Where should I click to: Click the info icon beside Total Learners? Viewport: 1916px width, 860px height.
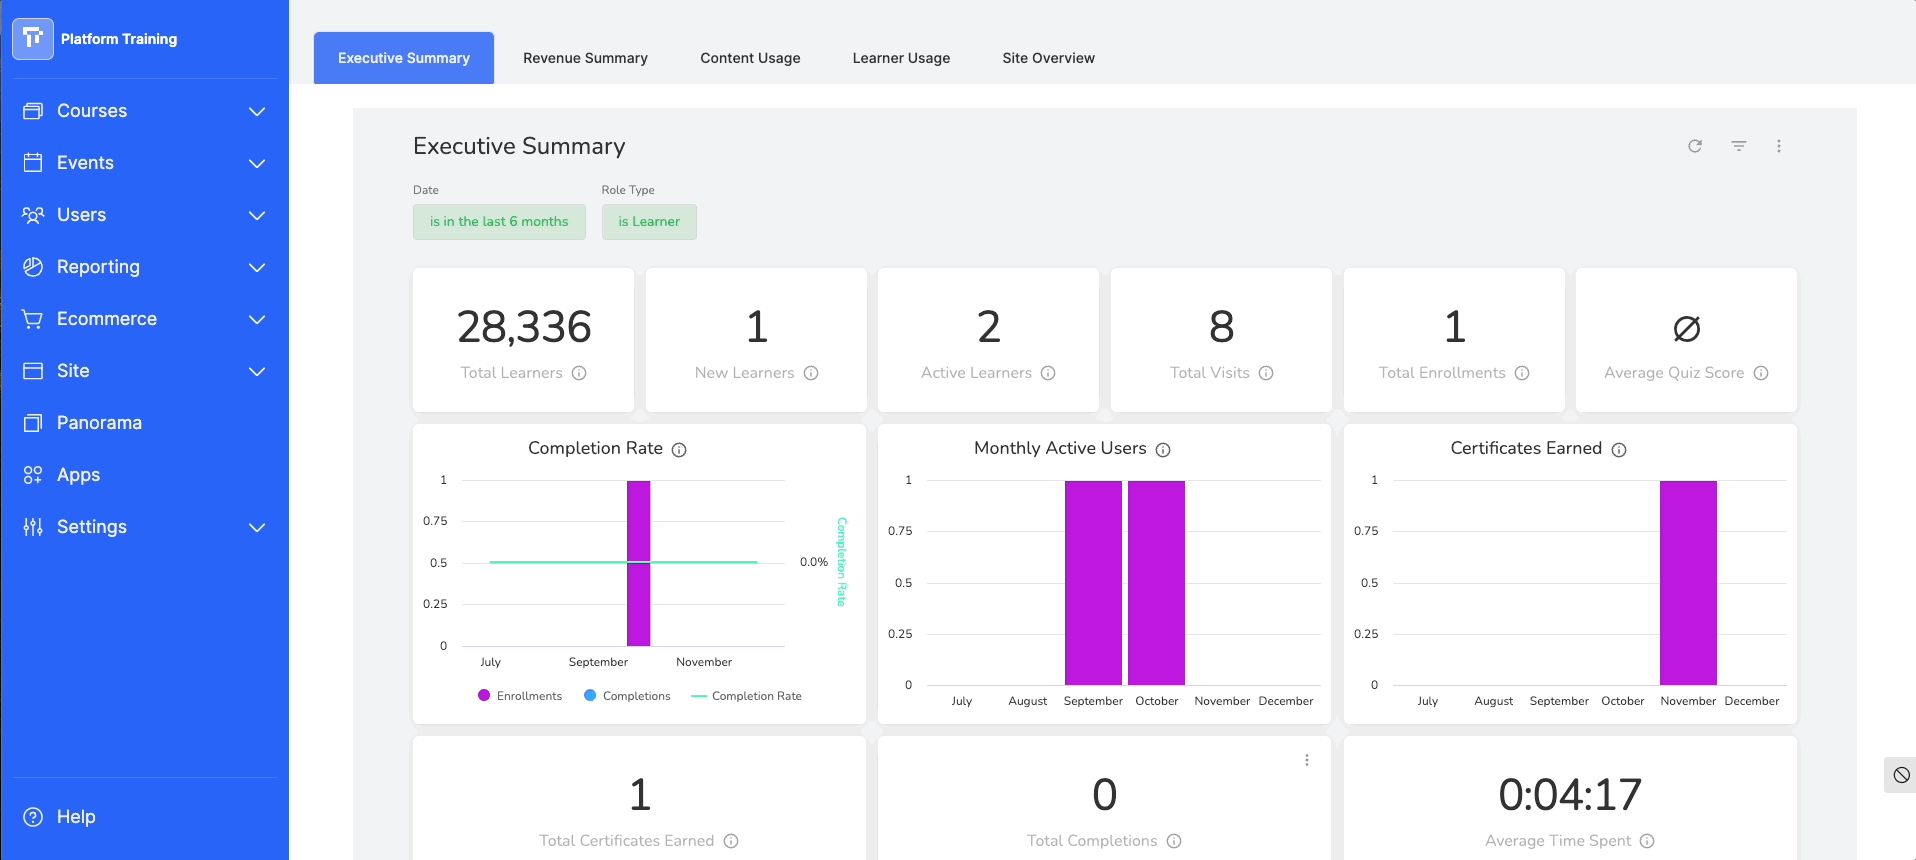pyautogui.click(x=579, y=373)
